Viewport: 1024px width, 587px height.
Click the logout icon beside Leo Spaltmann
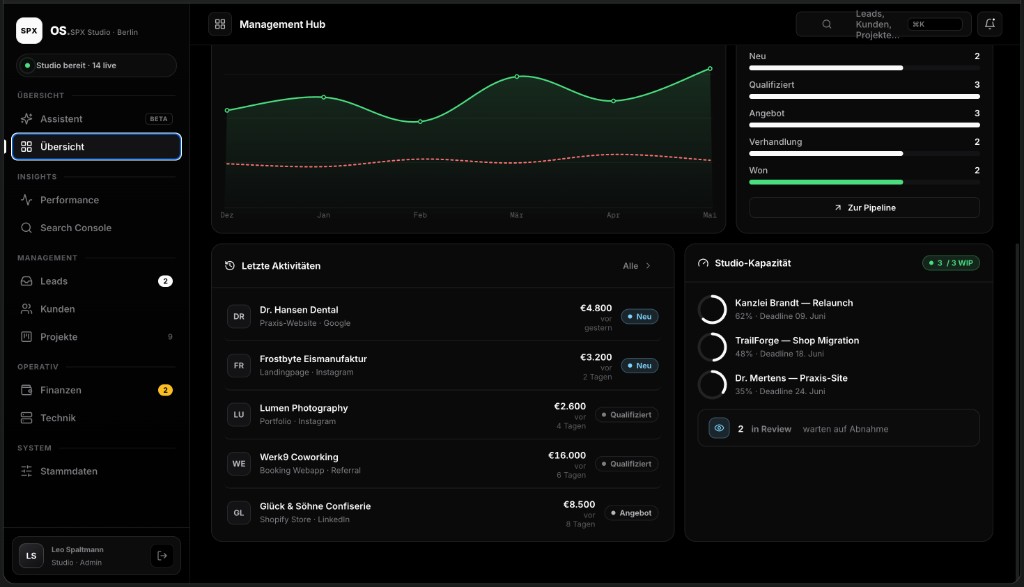point(162,556)
